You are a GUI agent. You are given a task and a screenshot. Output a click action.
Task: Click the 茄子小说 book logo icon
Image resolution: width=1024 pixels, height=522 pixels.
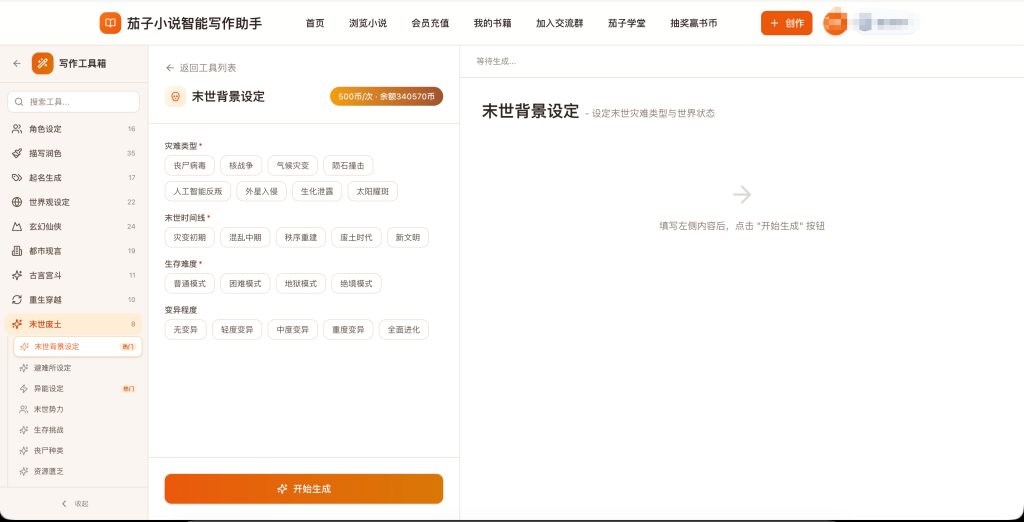[110, 23]
